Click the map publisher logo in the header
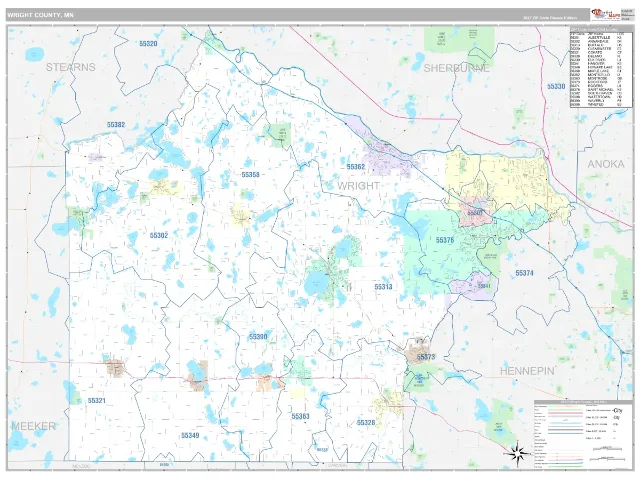This screenshot has width=640, height=480. coord(604,14)
